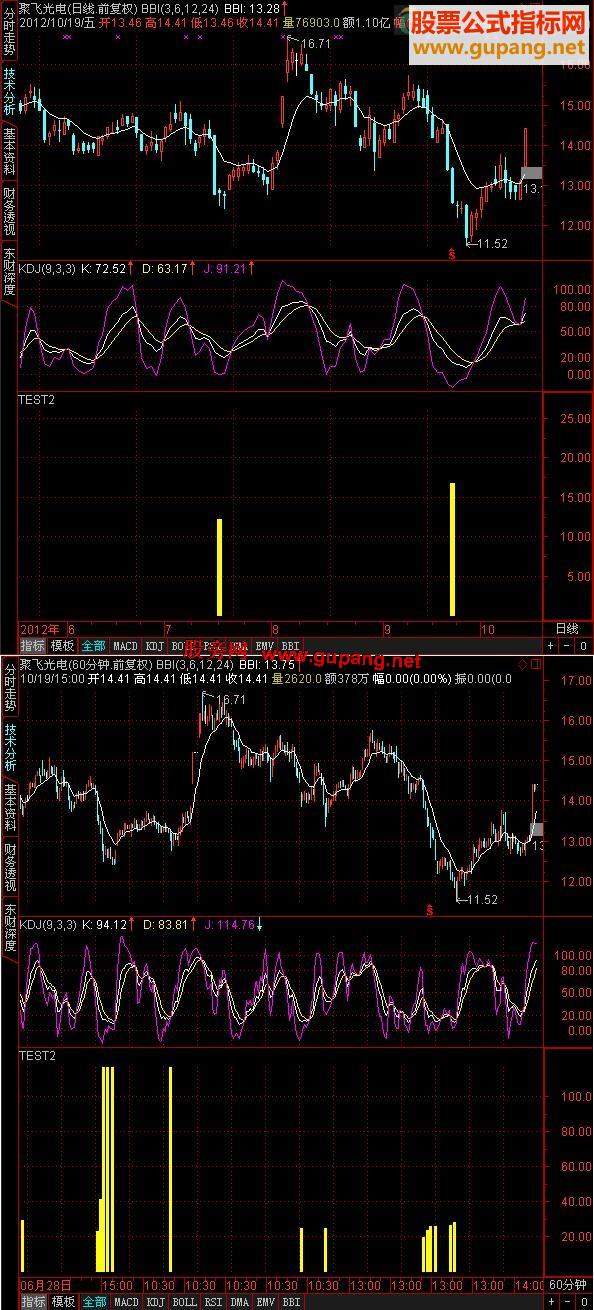Click TEST2 label in daily panel

tap(37, 398)
